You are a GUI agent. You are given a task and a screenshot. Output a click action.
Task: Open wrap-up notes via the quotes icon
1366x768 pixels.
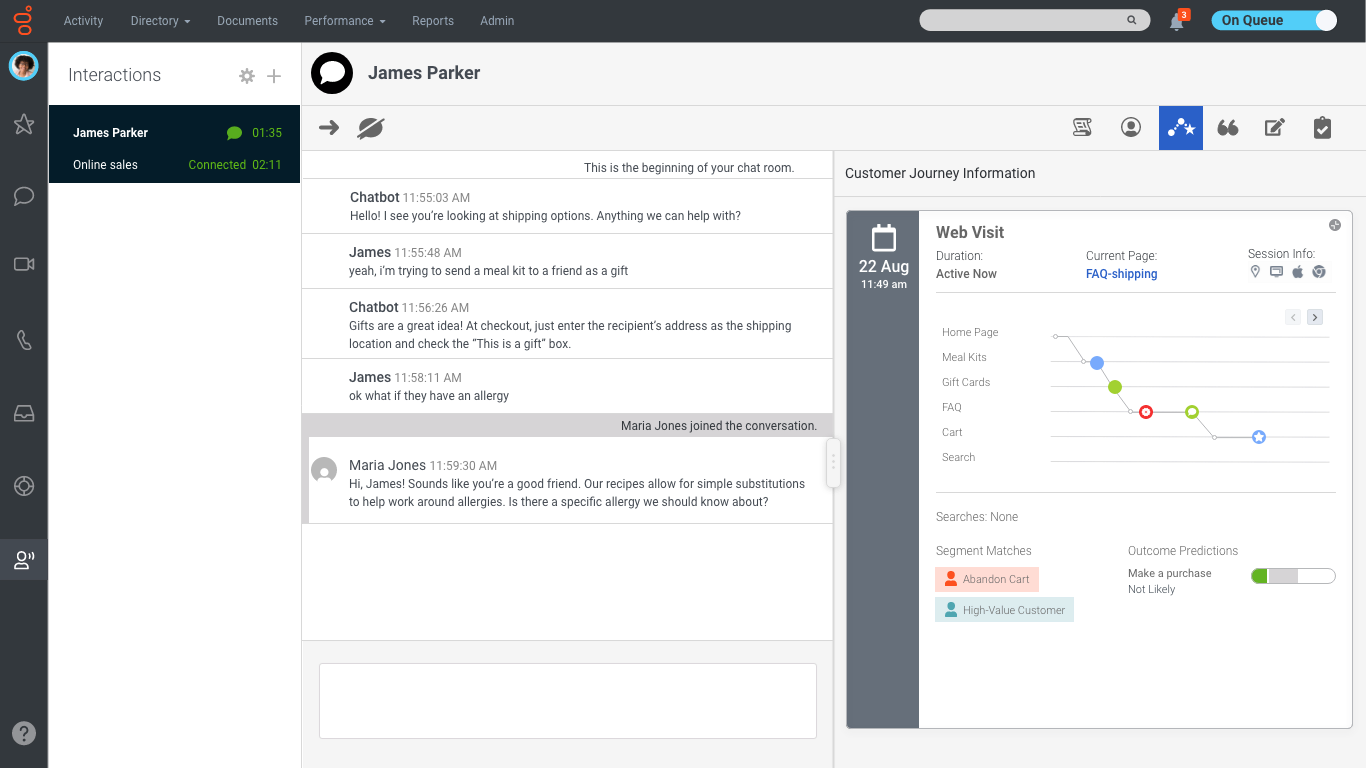click(1227, 127)
